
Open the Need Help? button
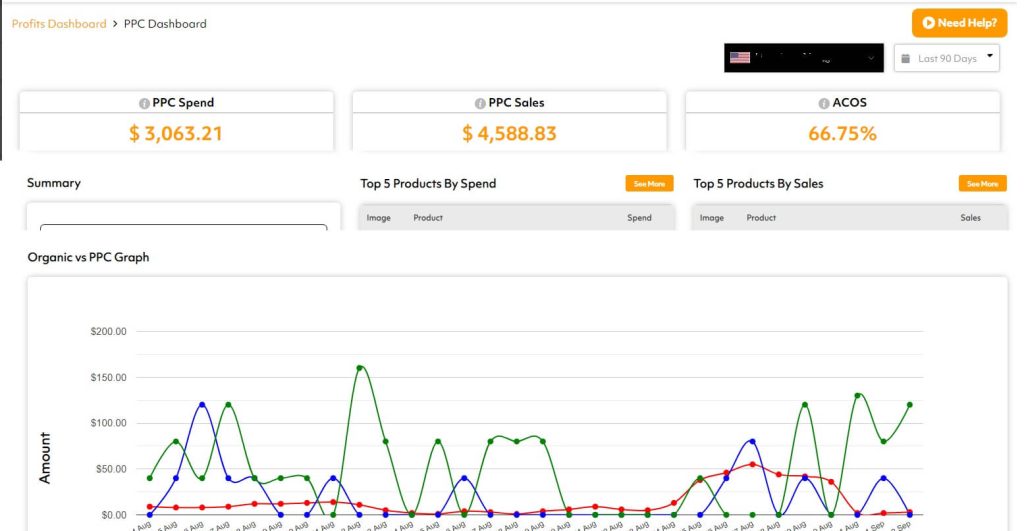coord(959,23)
